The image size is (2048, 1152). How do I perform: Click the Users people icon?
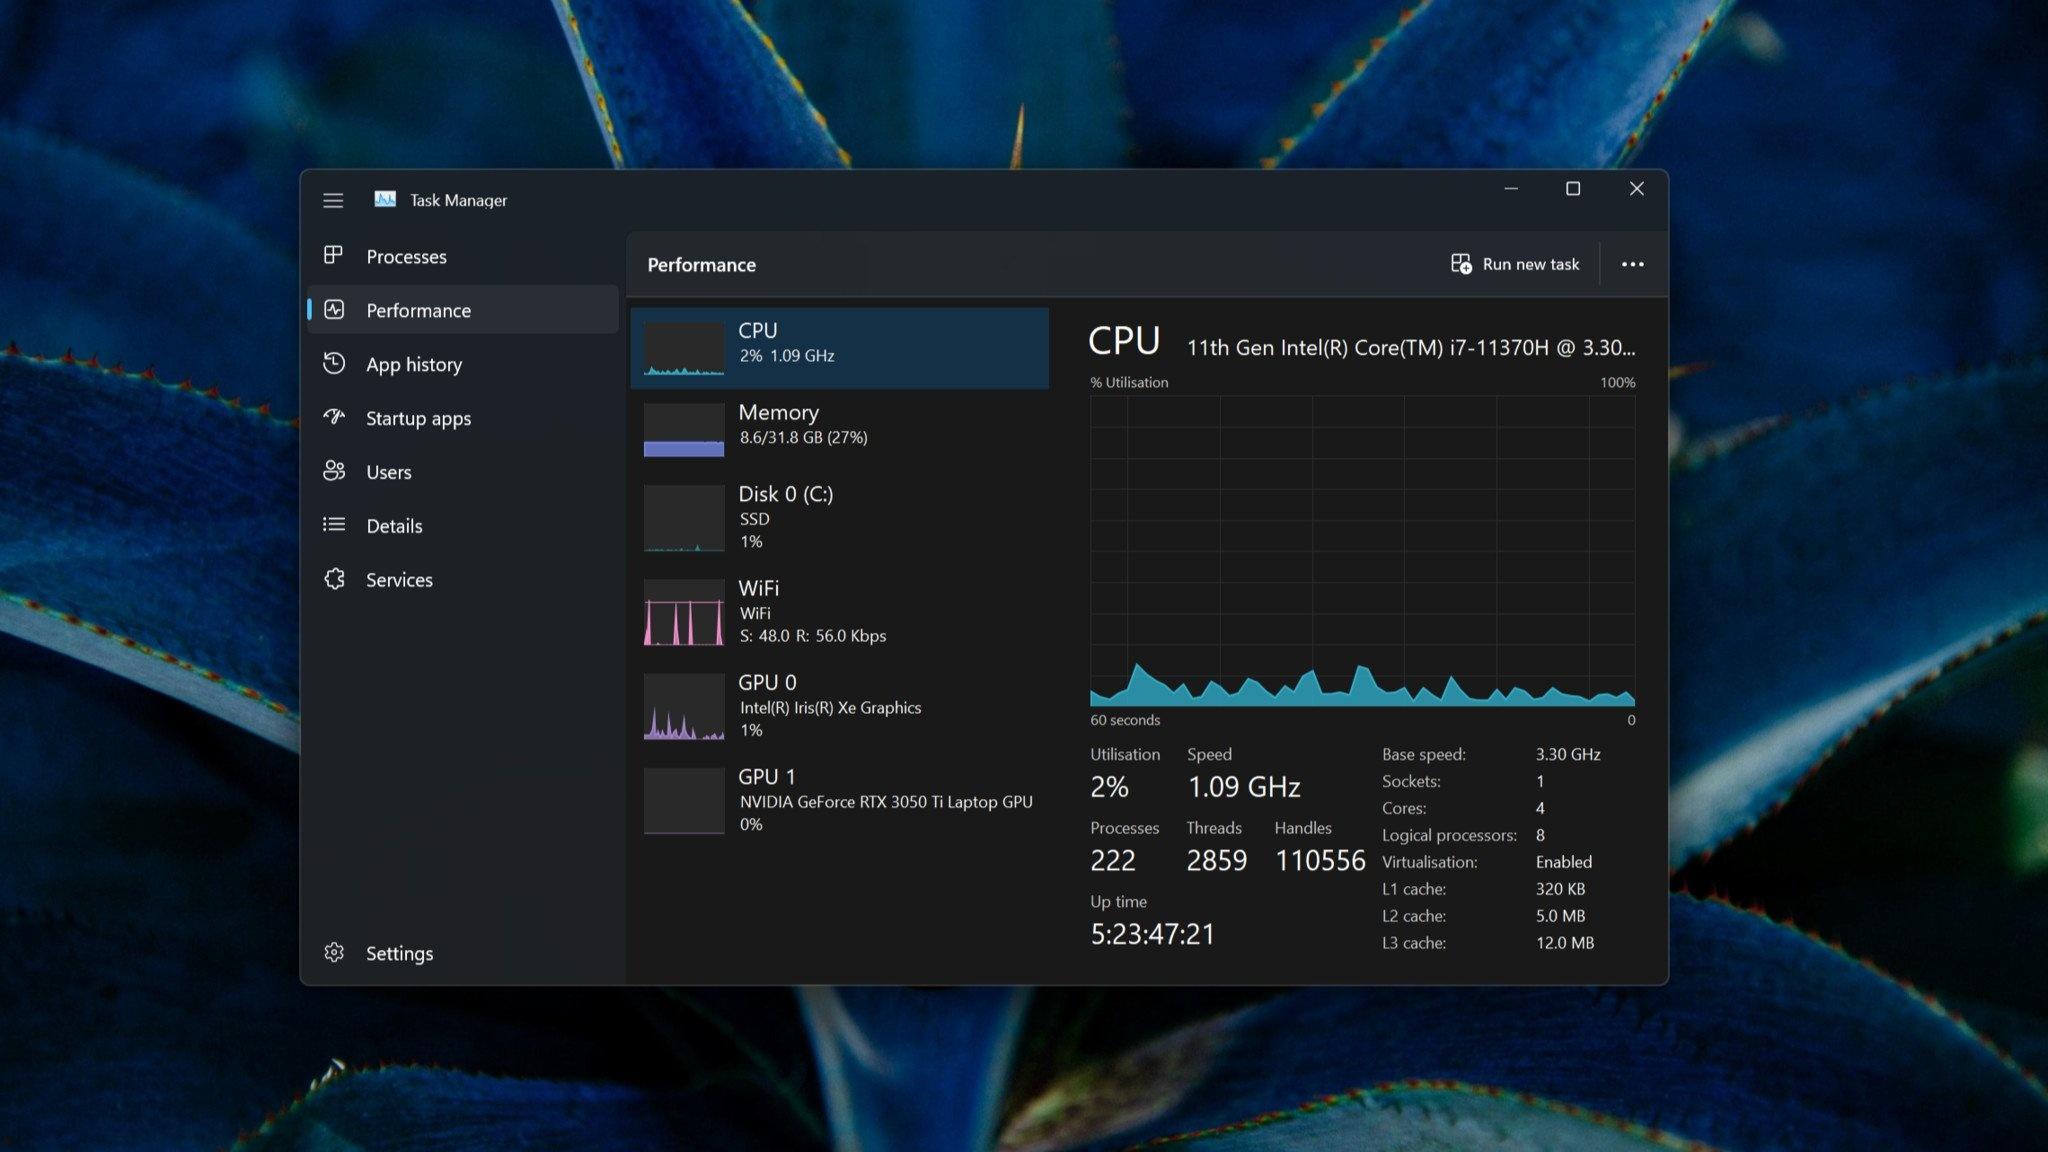pyautogui.click(x=334, y=471)
